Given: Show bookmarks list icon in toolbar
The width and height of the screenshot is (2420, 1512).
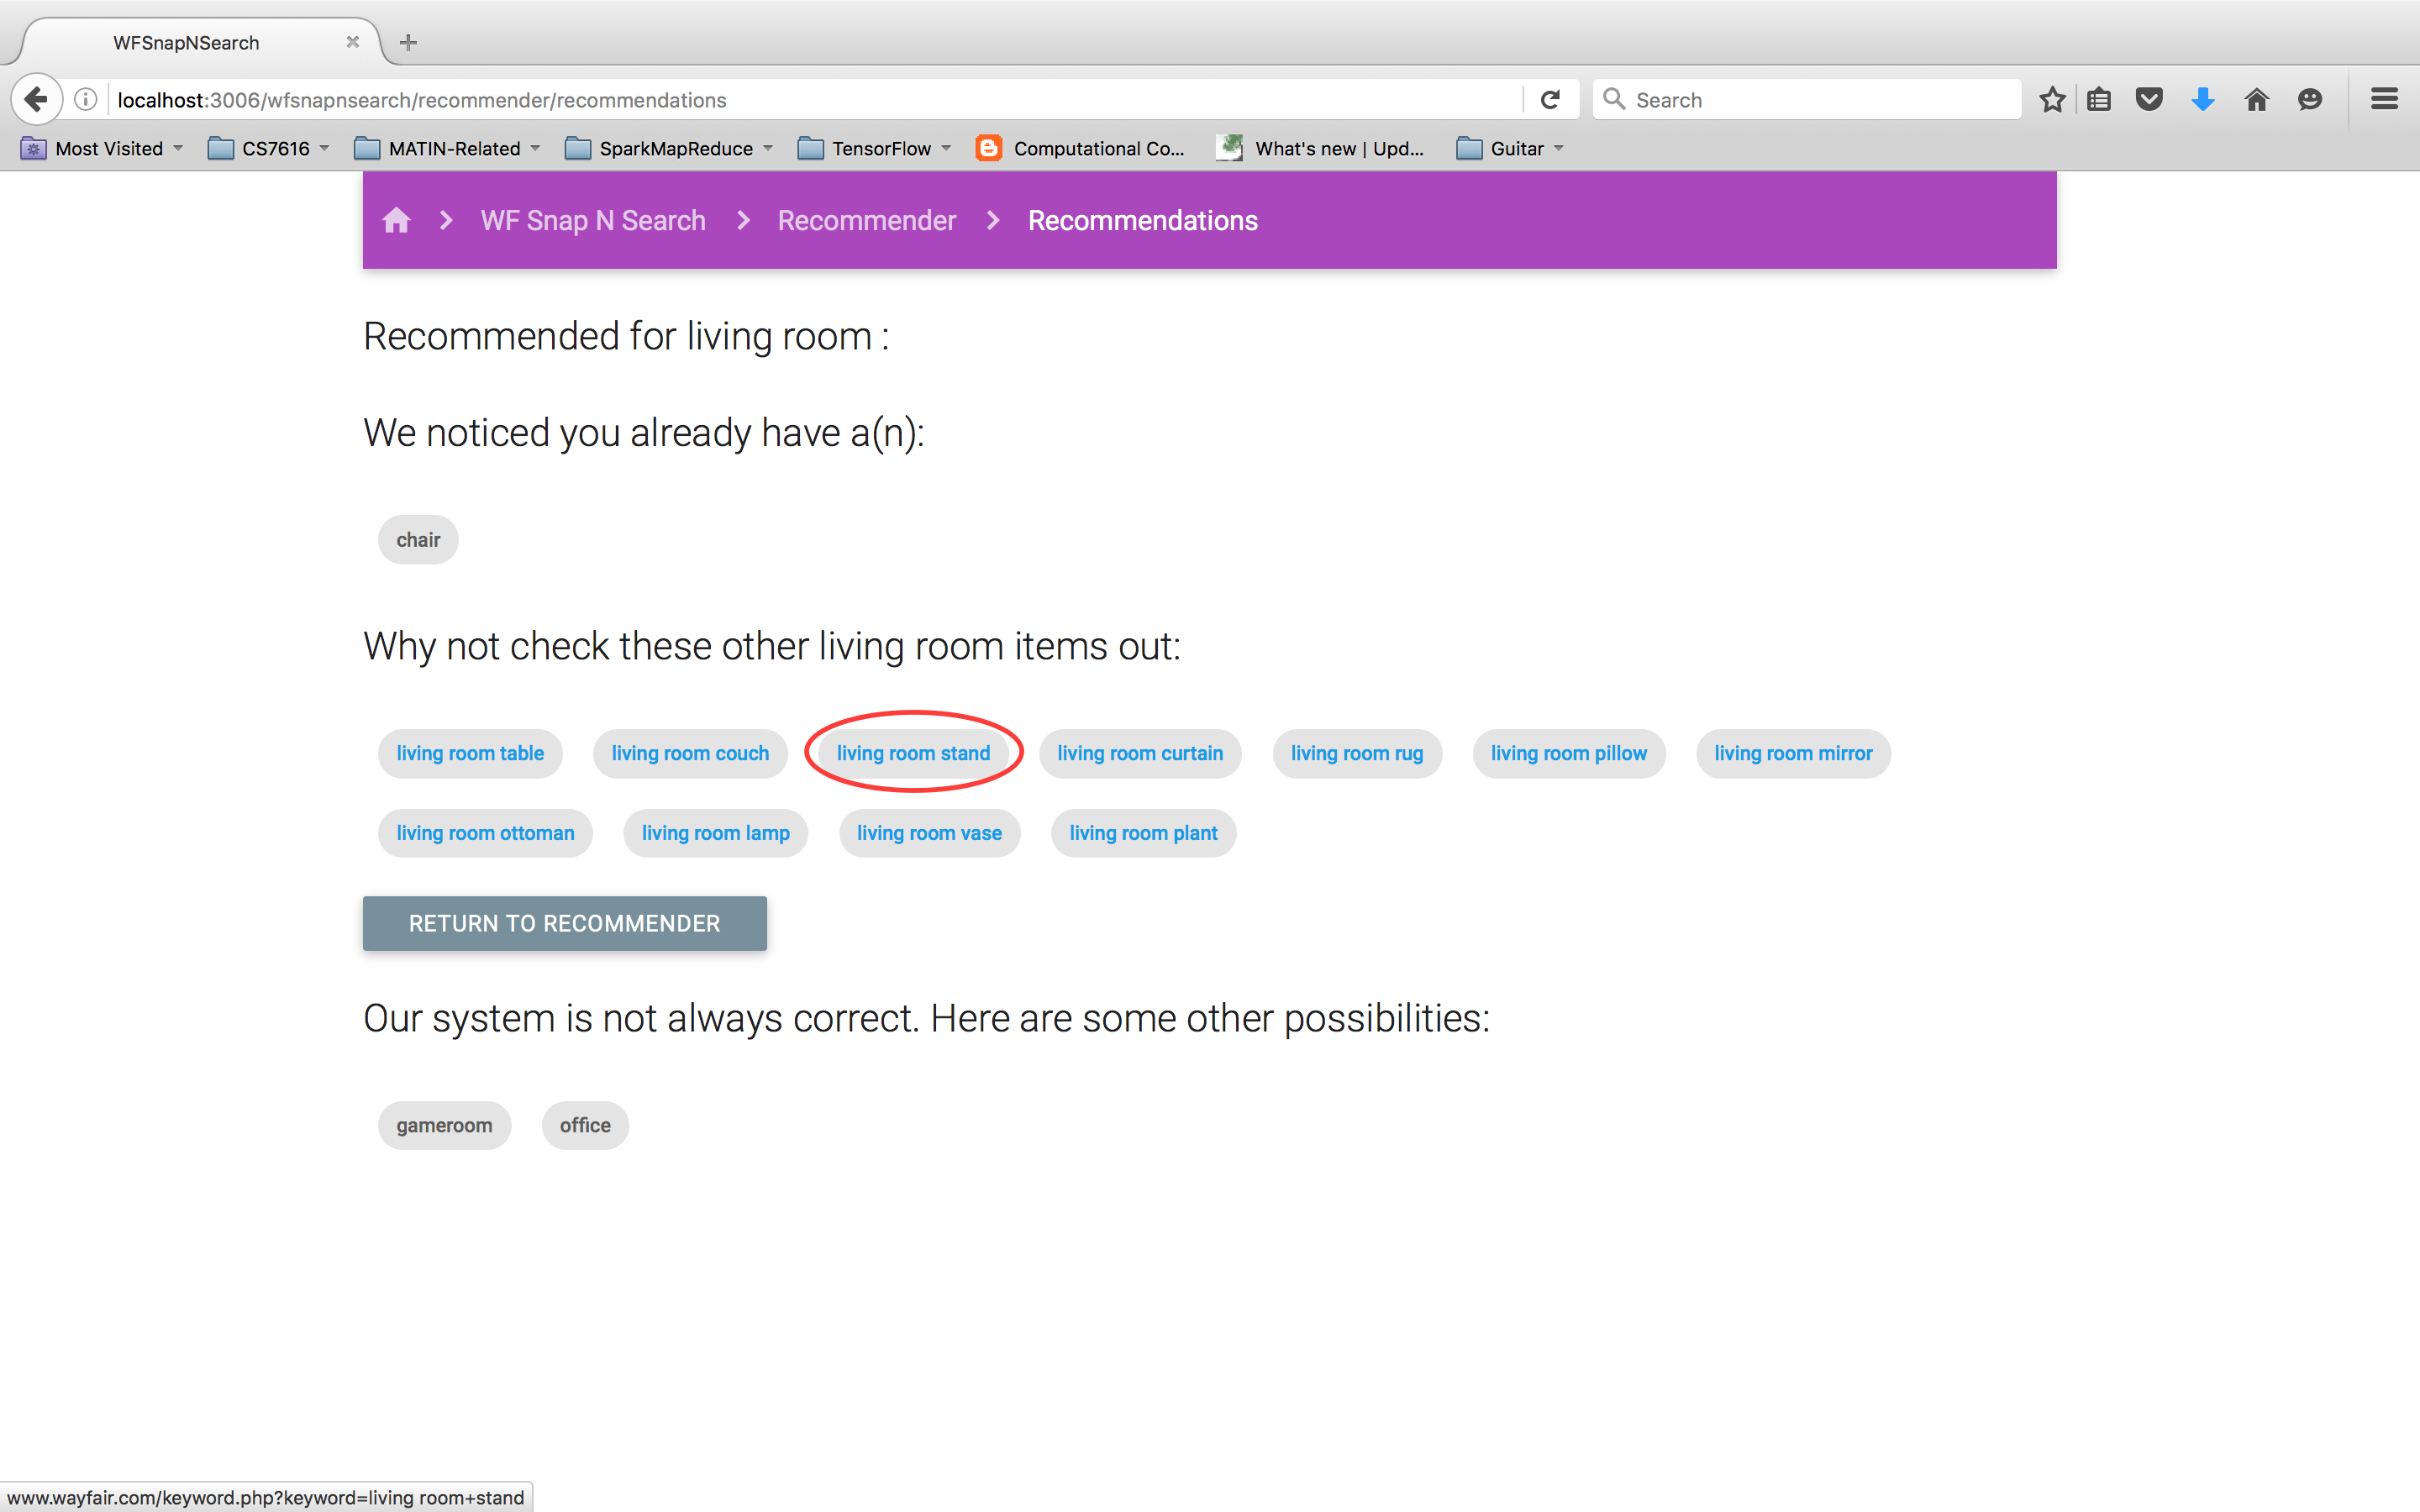Looking at the screenshot, I should (x=2099, y=100).
